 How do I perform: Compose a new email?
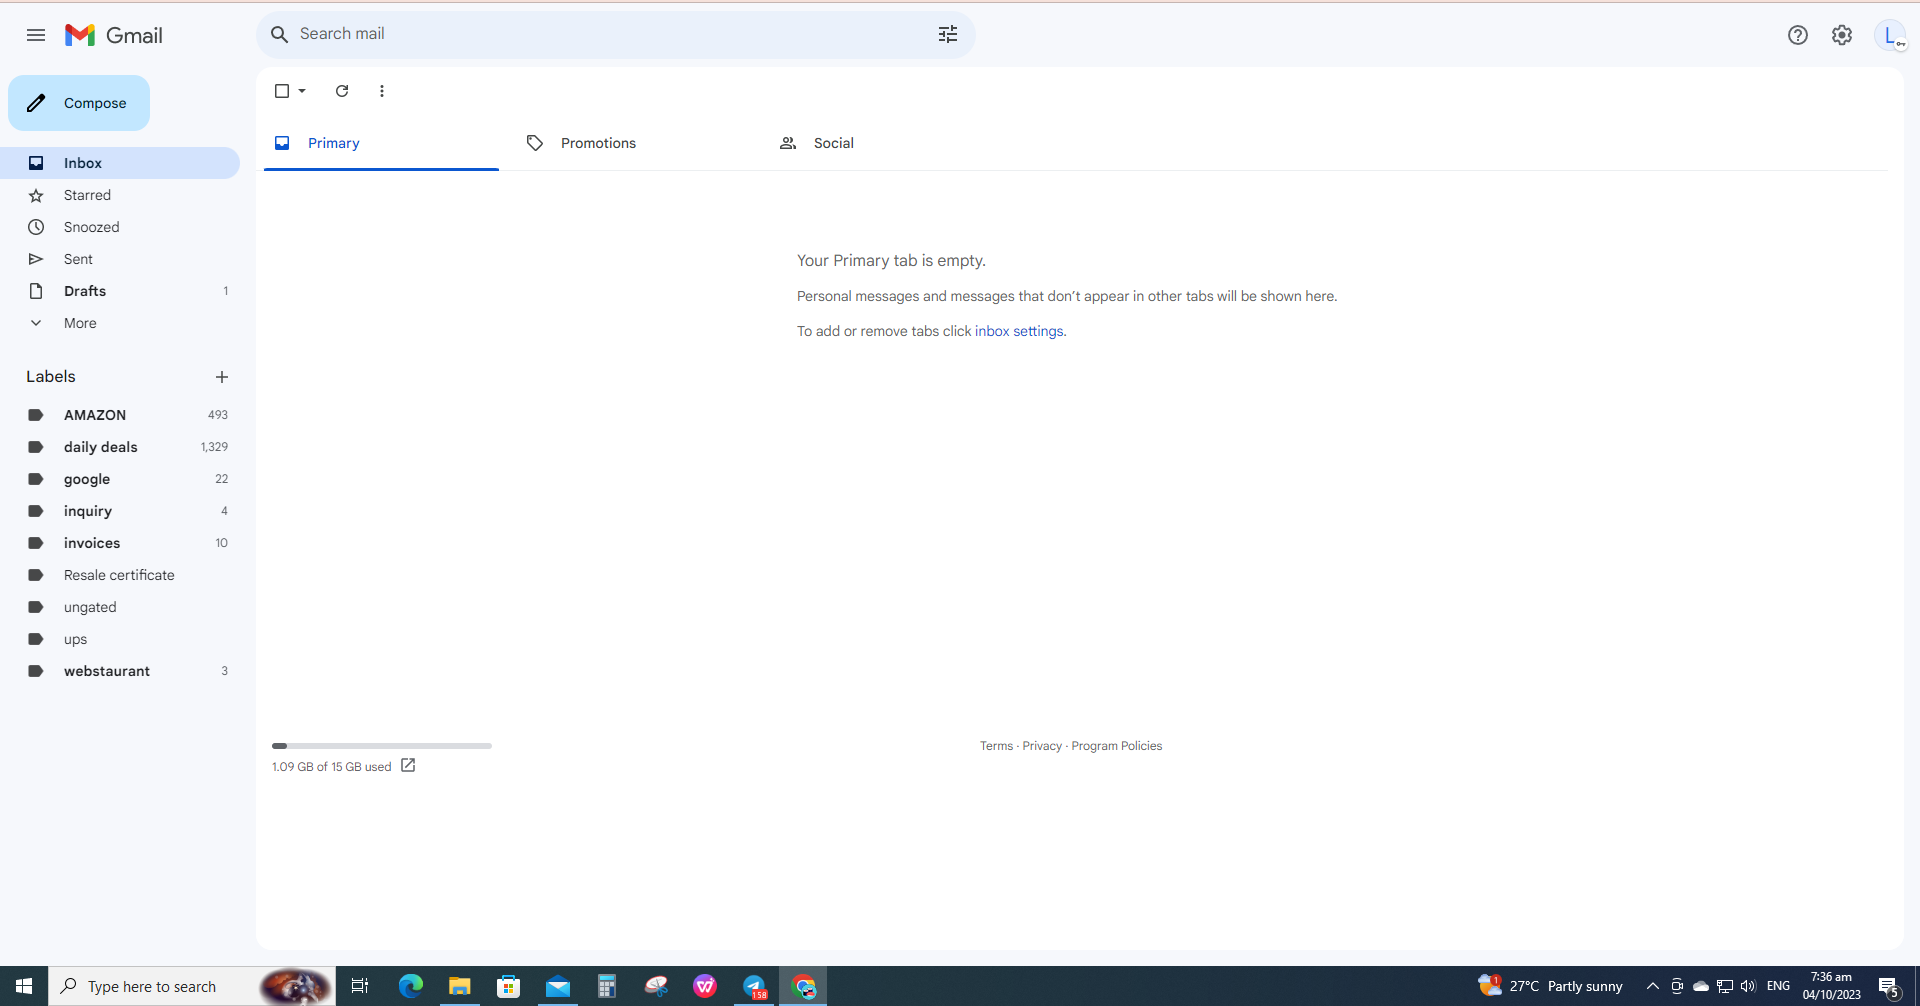[x=79, y=103]
